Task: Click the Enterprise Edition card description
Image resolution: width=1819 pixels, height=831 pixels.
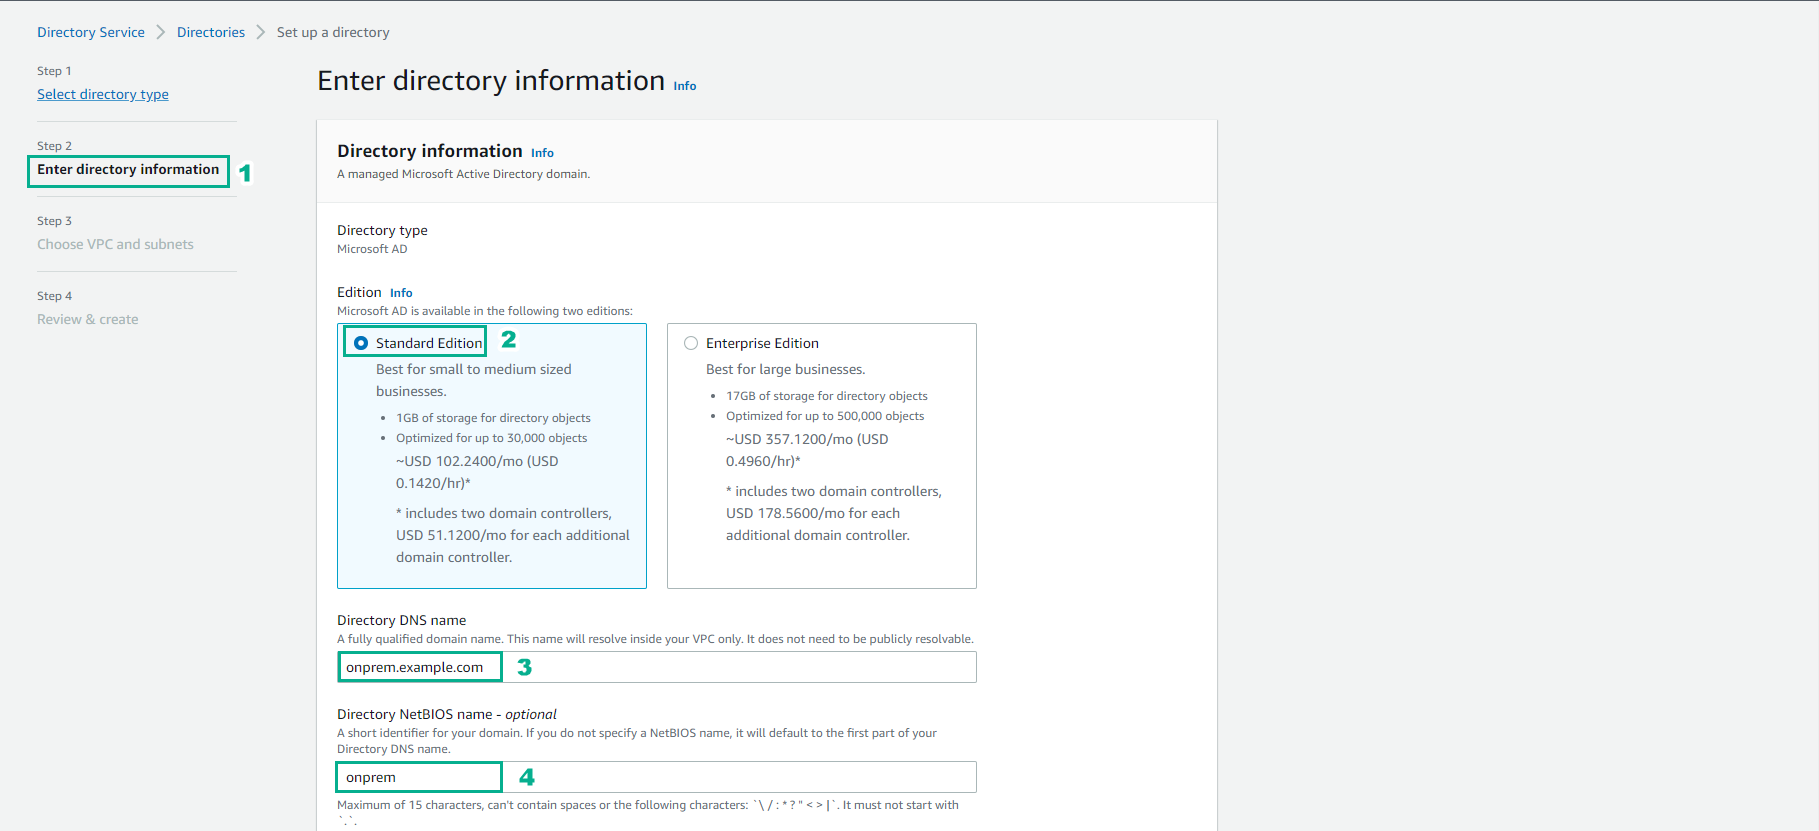Action: click(786, 369)
